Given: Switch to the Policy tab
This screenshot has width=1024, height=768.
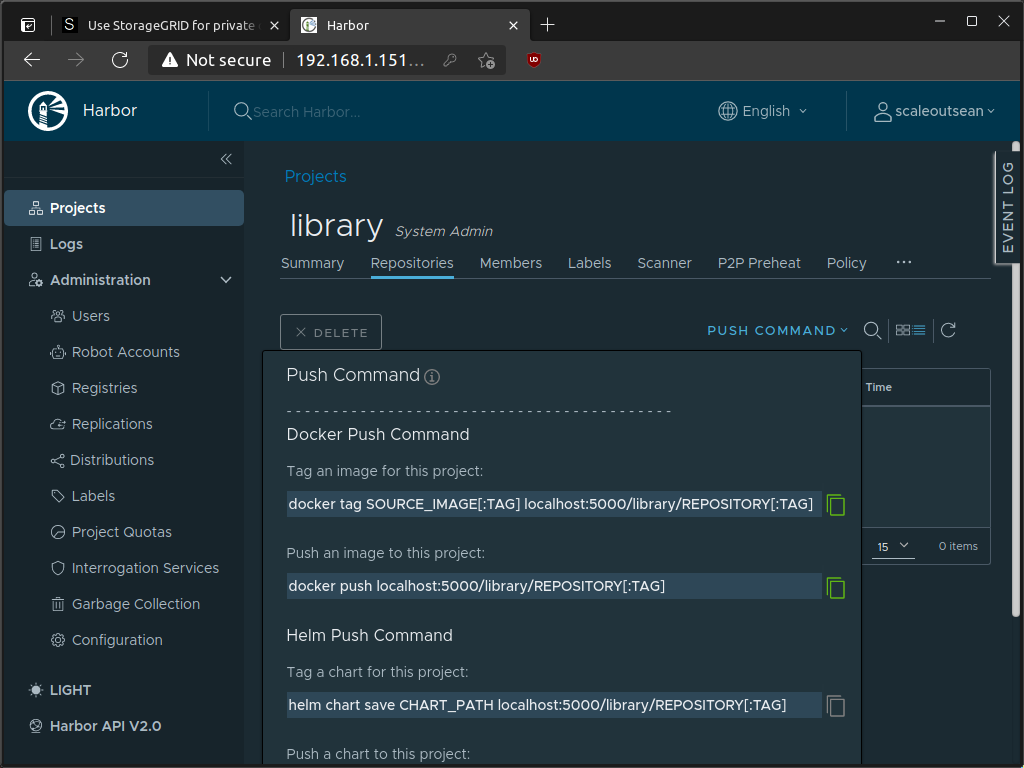Looking at the screenshot, I should pos(846,263).
